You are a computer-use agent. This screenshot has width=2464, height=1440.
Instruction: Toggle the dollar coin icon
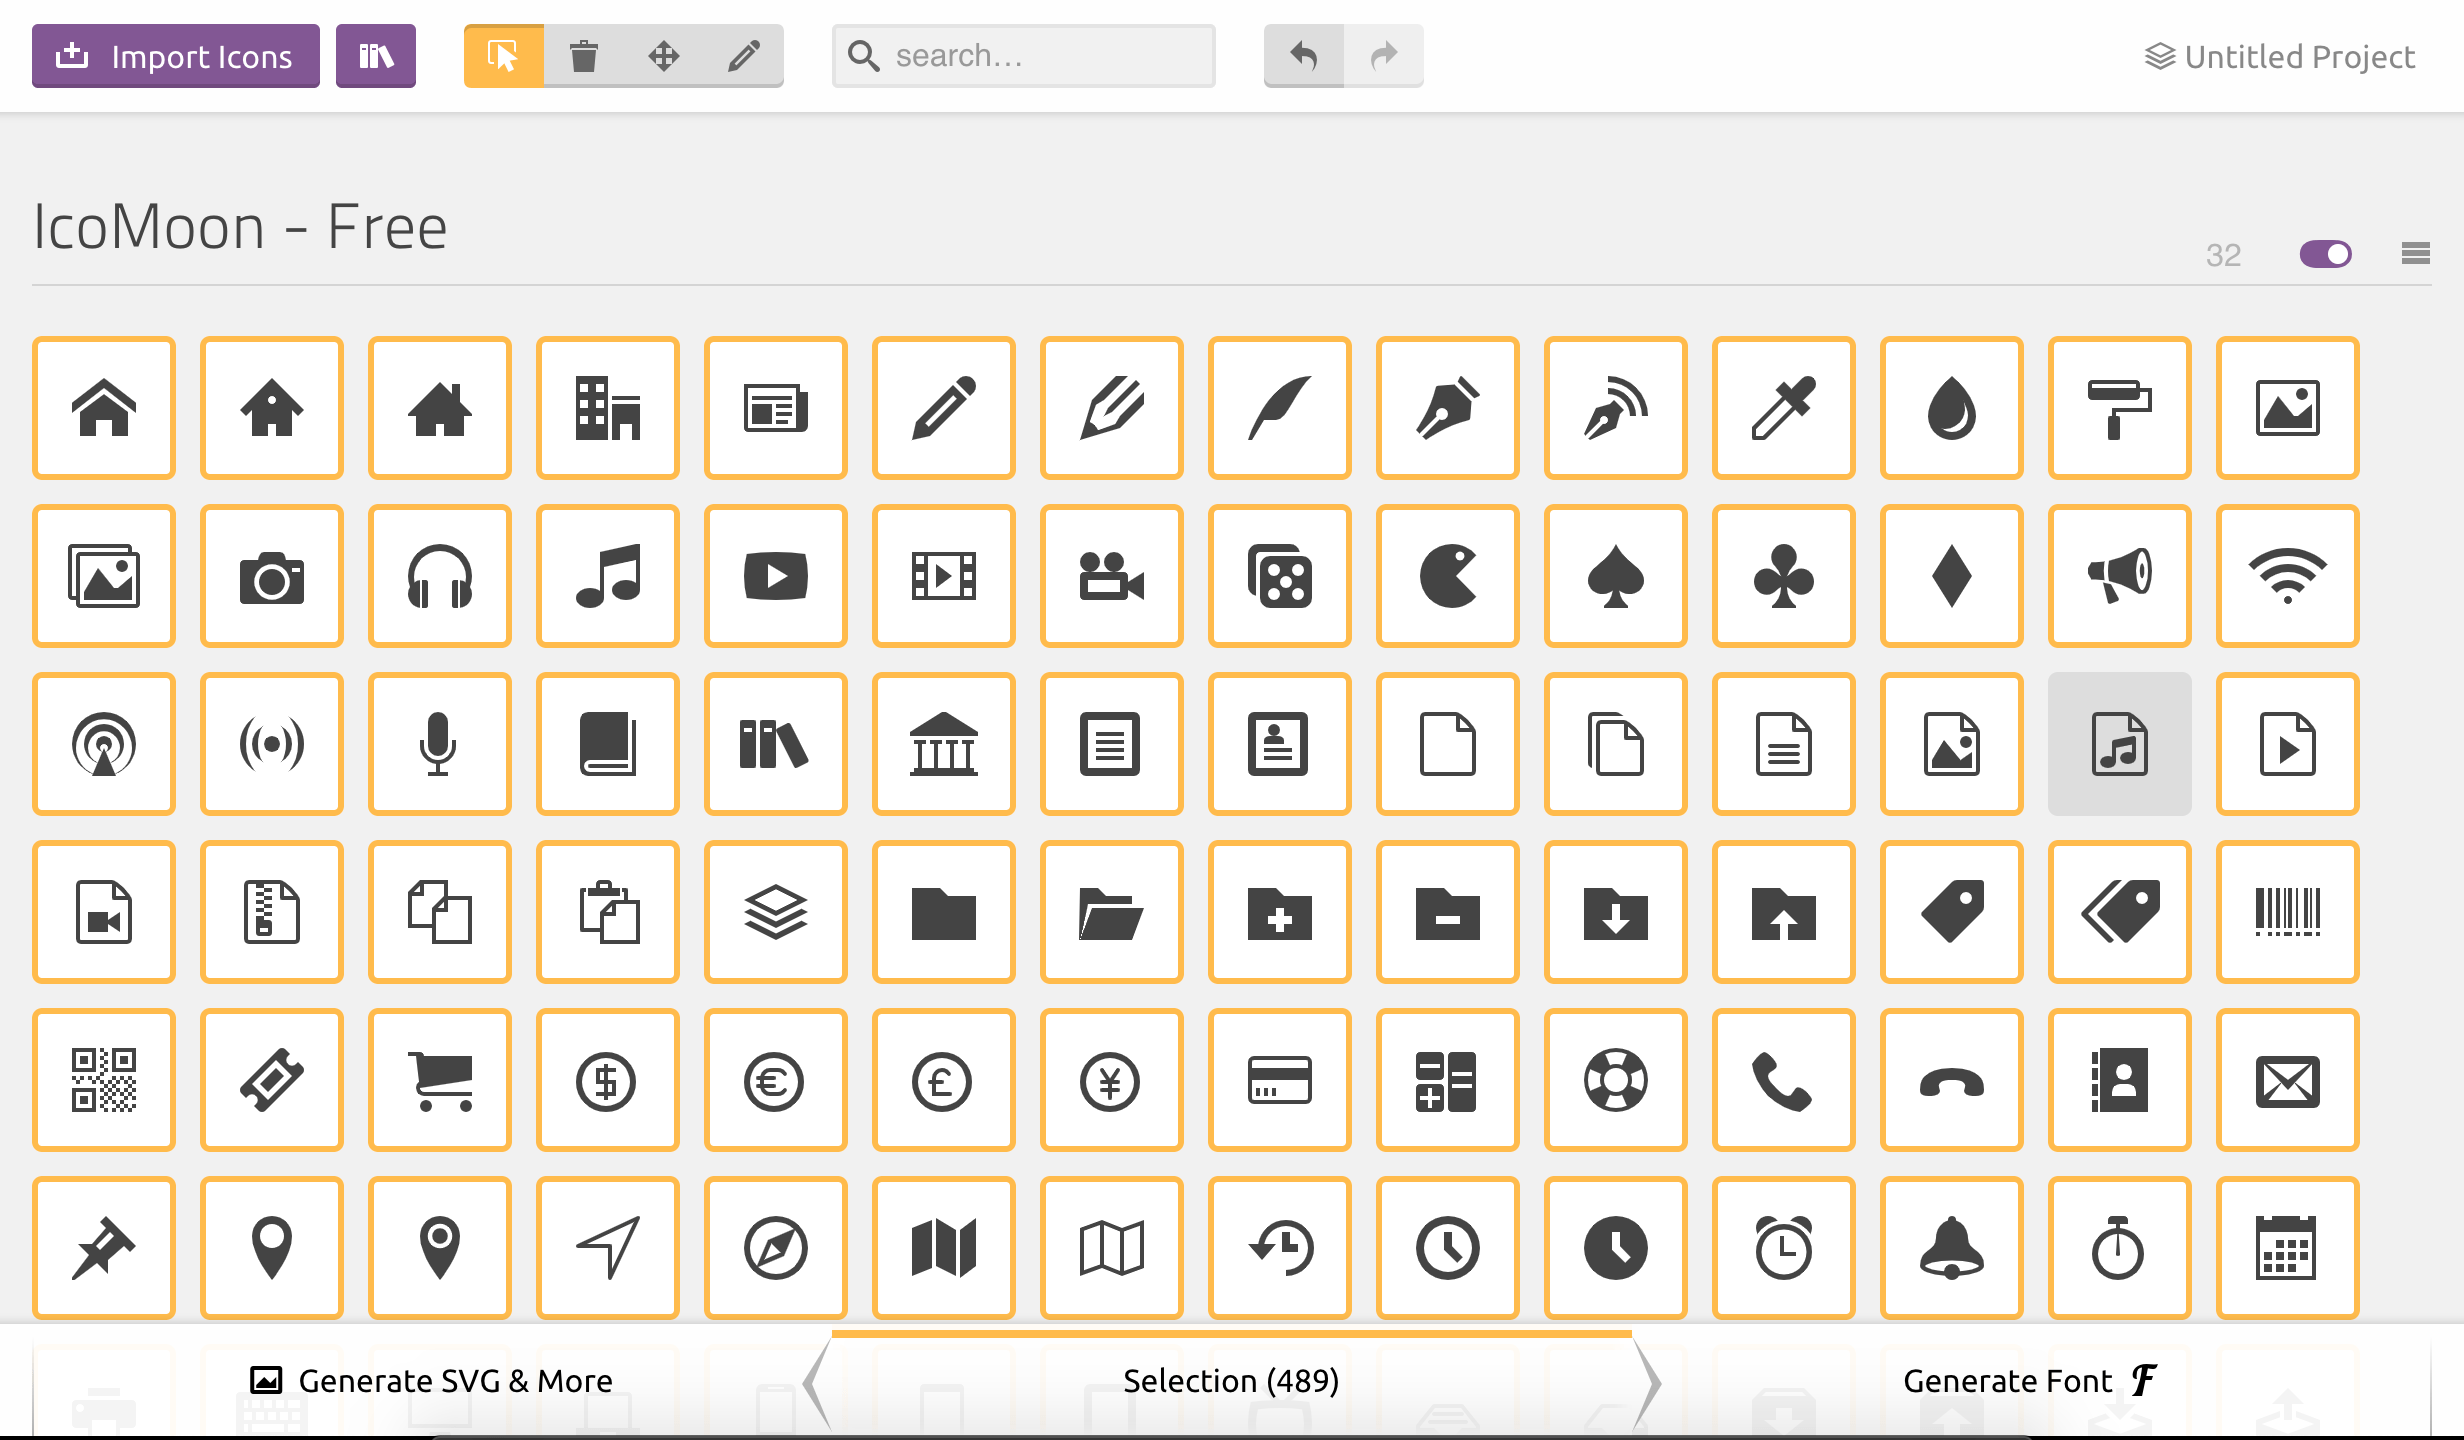tap(608, 1080)
